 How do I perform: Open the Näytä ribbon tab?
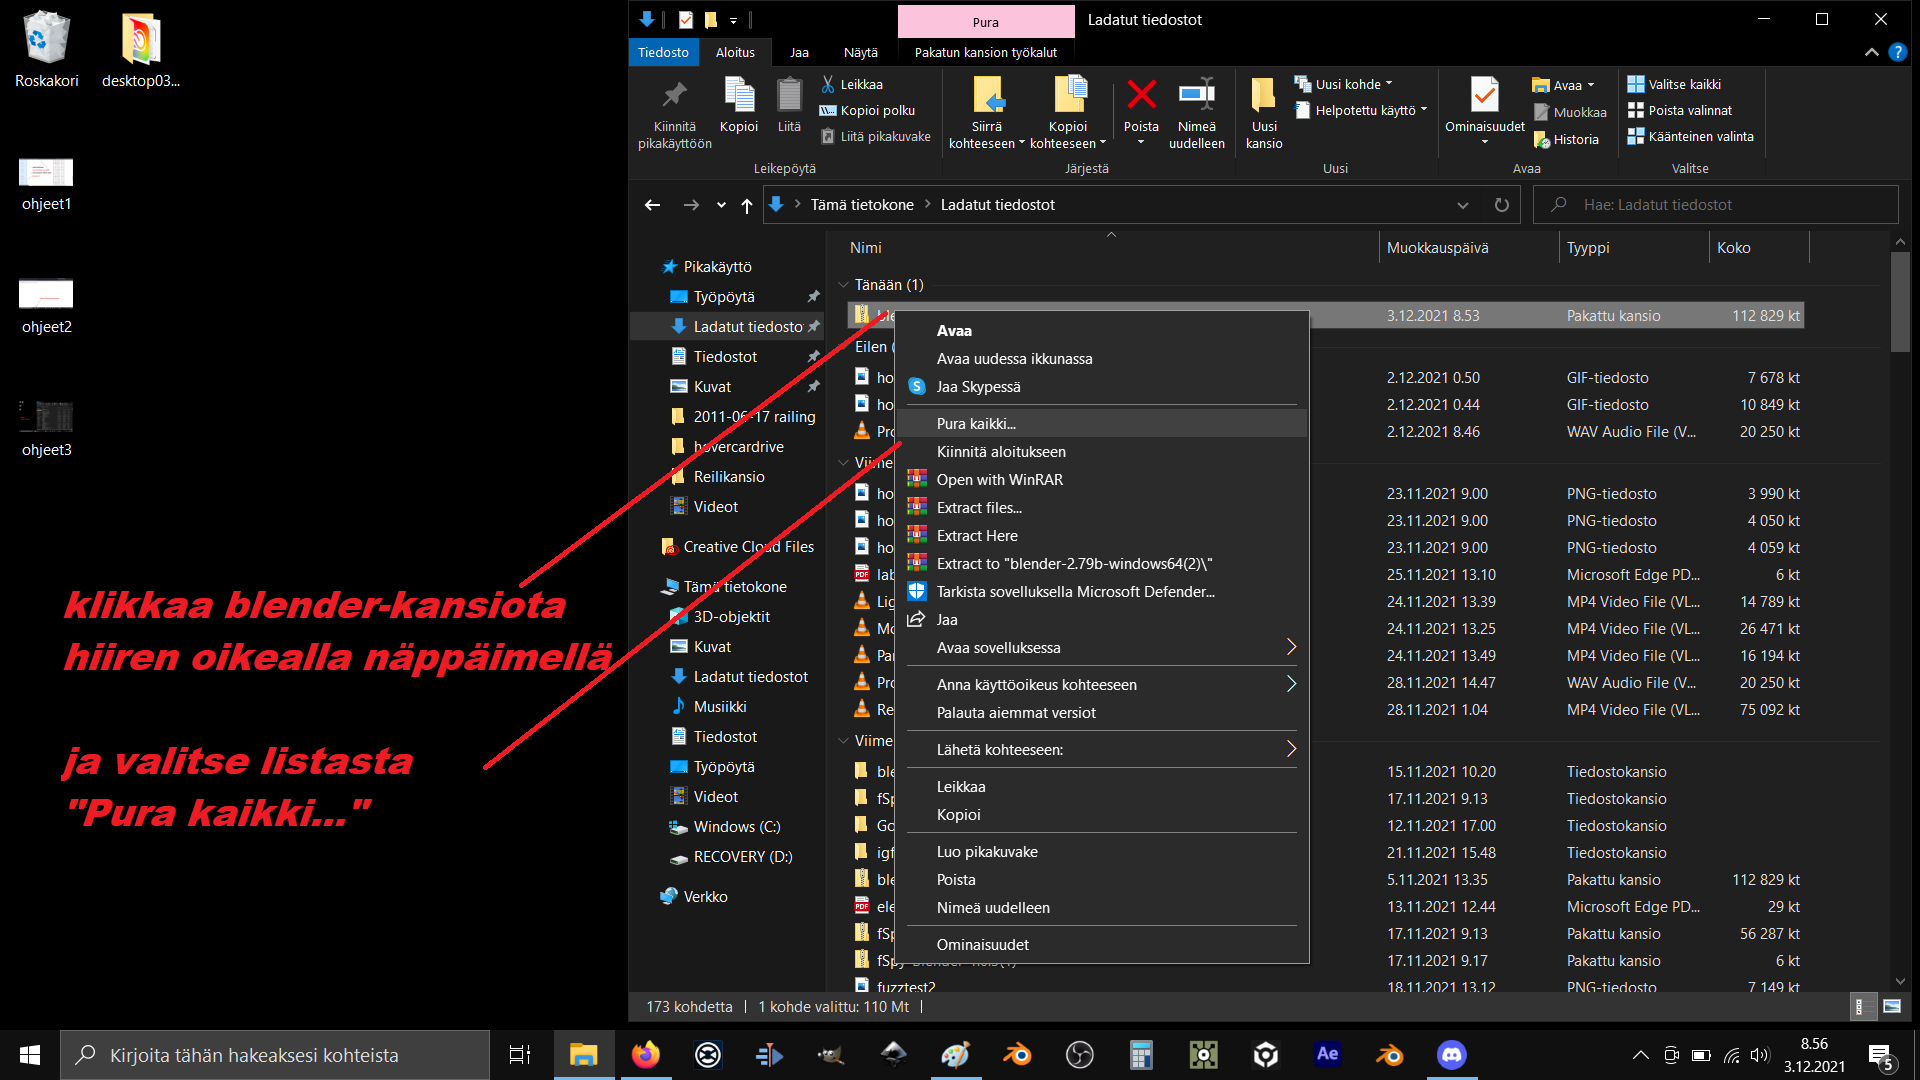coord(860,53)
